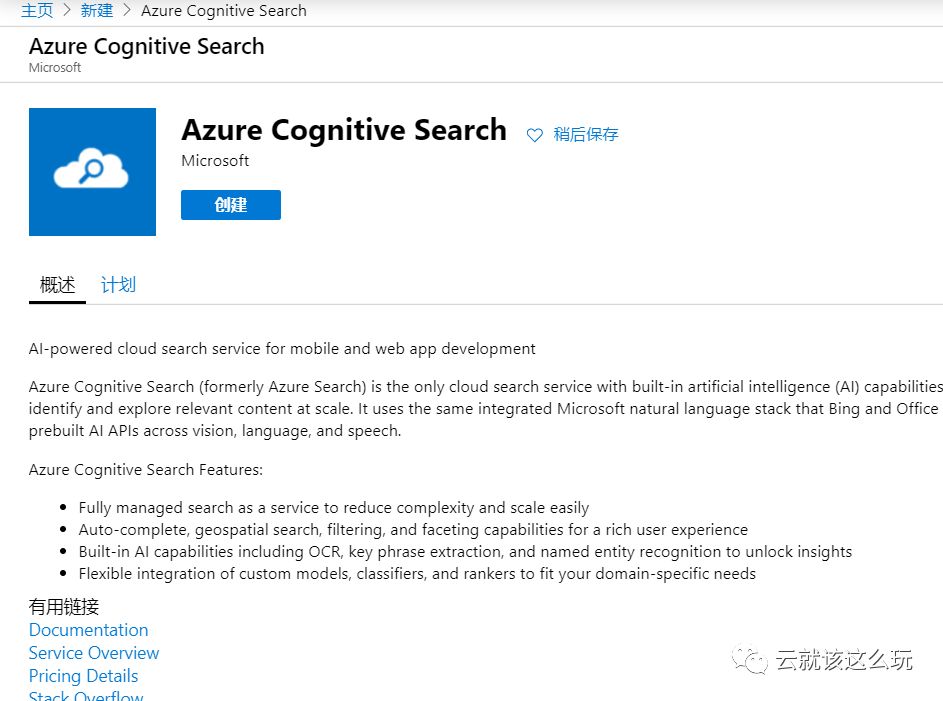This screenshot has width=943, height=701.
Task: Click the 稍后保存 link
Action: pyautogui.click(x=586, y=134)
